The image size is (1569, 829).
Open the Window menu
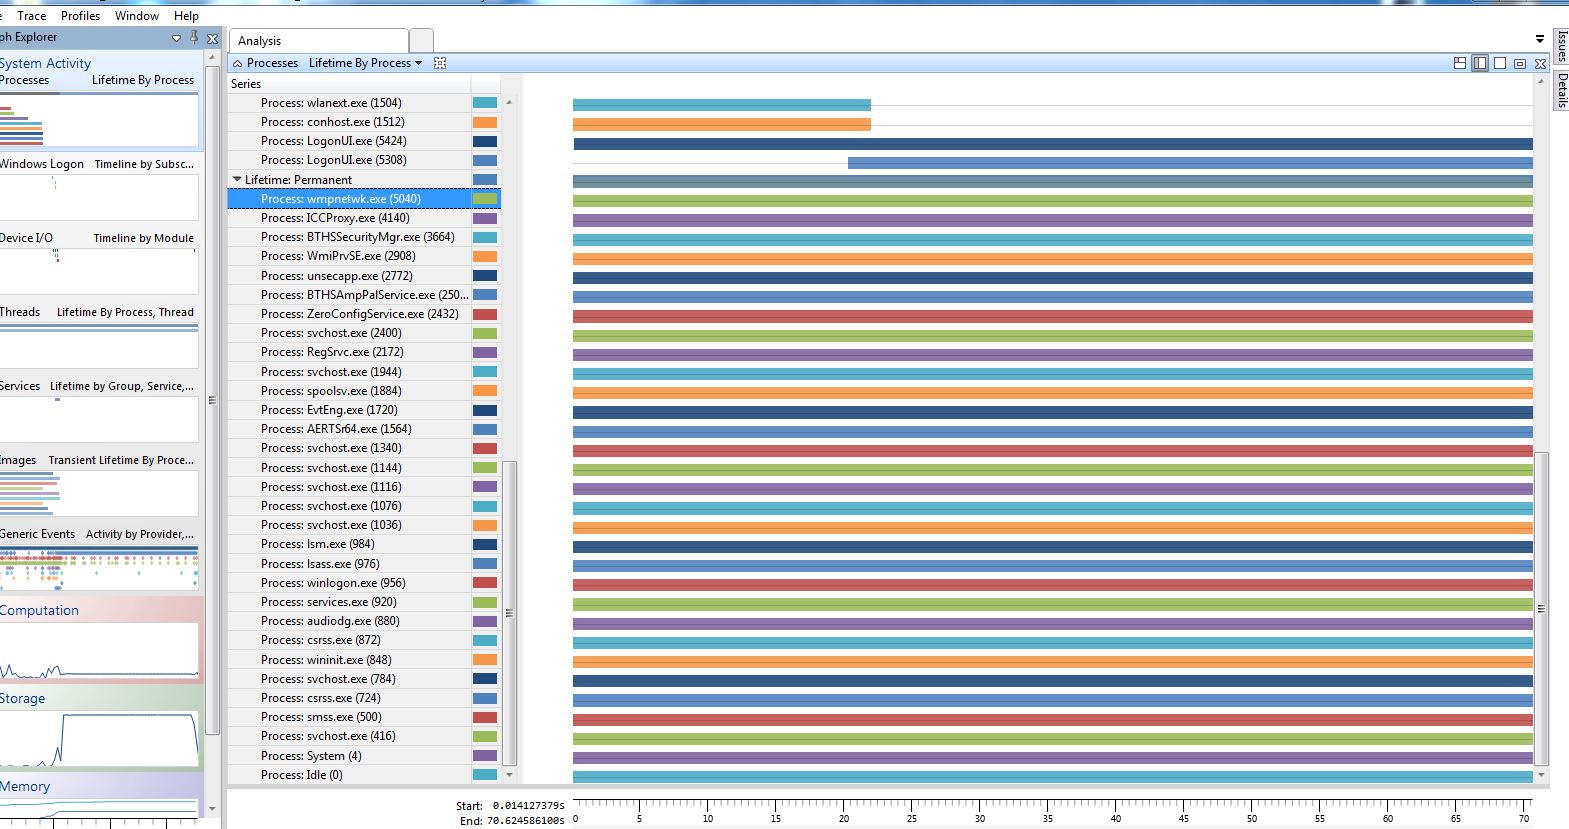click(137, 16)
